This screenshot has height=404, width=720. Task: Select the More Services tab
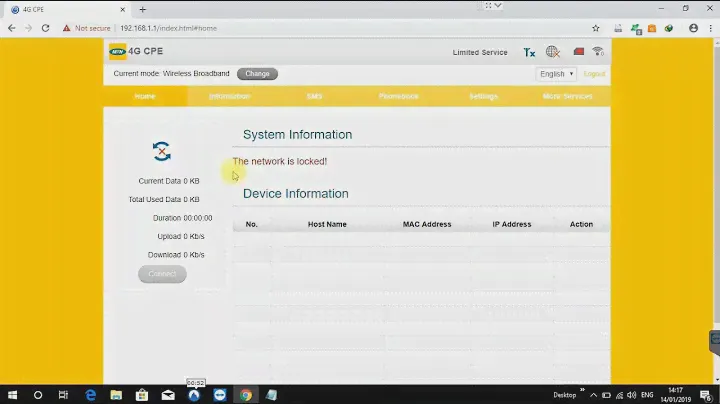[567, 97]
